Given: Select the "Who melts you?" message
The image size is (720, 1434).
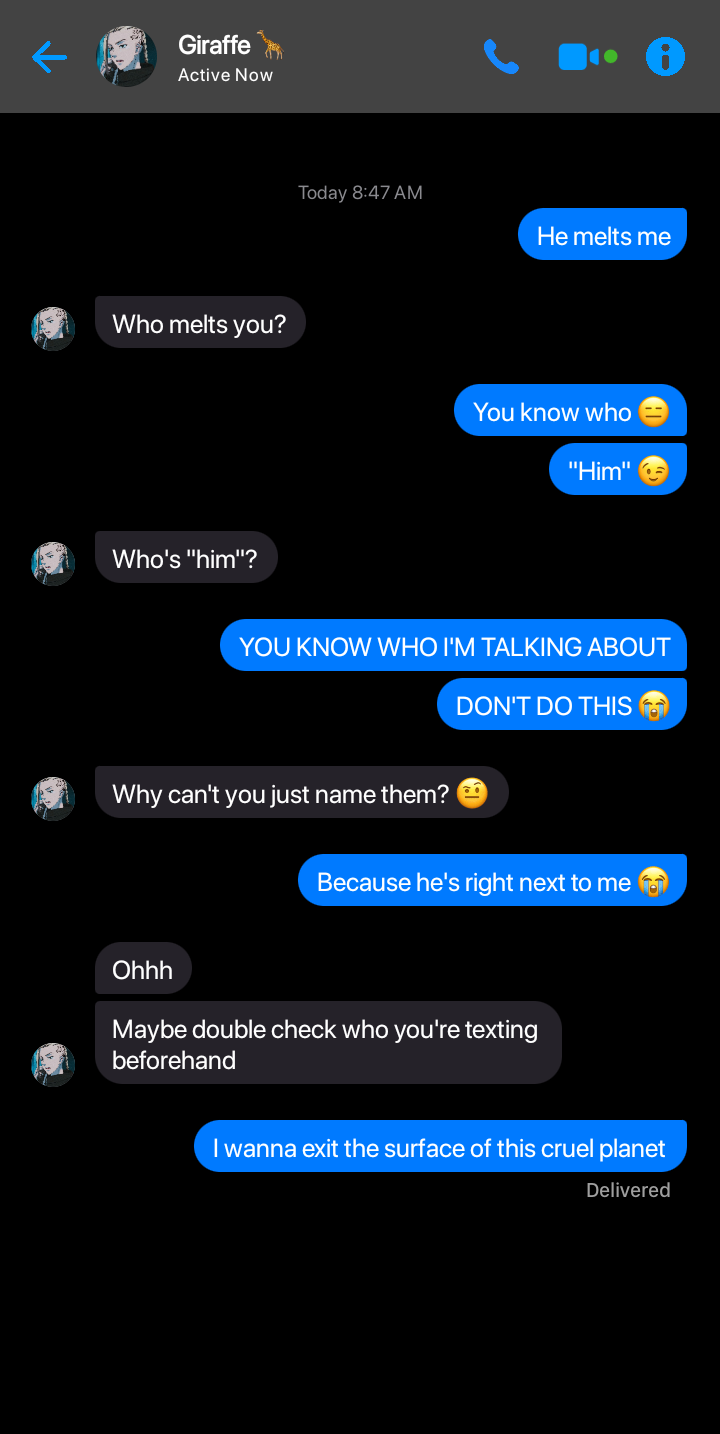Looking at the screenshot, I should (x=200, y=323).
